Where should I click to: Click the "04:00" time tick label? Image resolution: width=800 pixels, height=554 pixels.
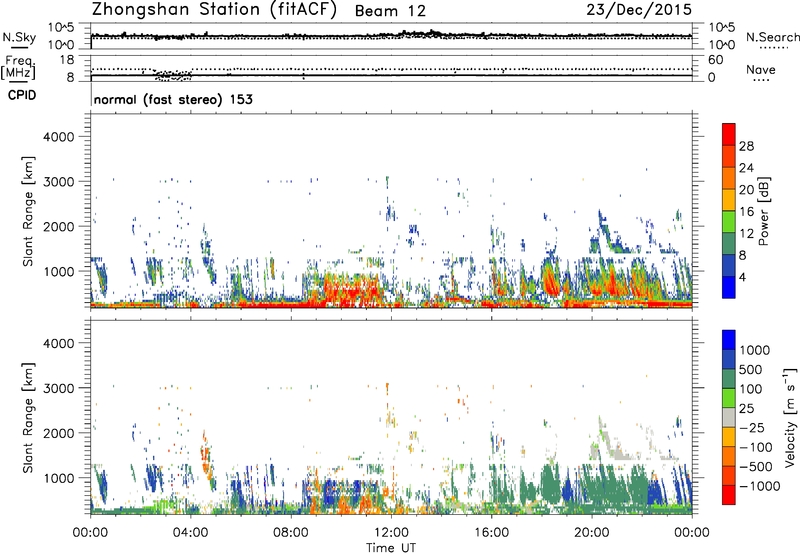[x=191, y=533]
